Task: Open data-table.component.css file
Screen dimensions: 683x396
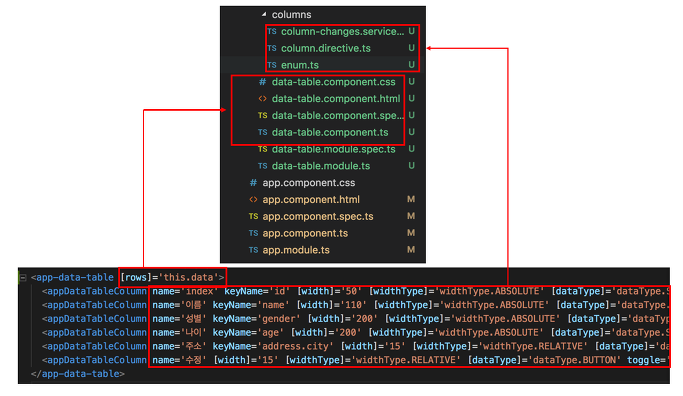Action: [x=334, y=82]
